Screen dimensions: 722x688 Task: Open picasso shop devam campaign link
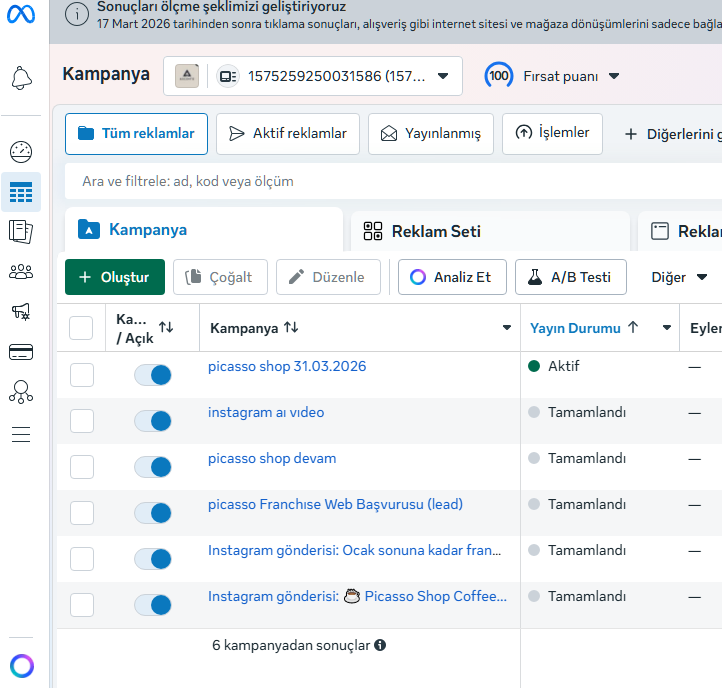click(272, 458)
